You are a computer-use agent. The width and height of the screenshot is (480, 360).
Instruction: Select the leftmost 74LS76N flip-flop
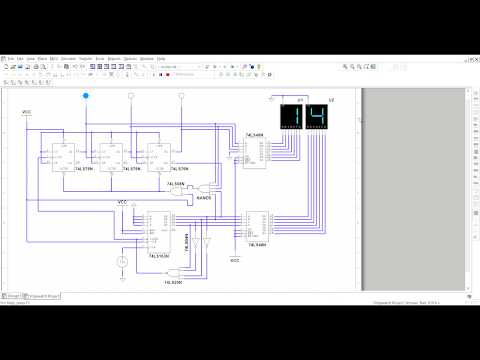coord(63,157)
